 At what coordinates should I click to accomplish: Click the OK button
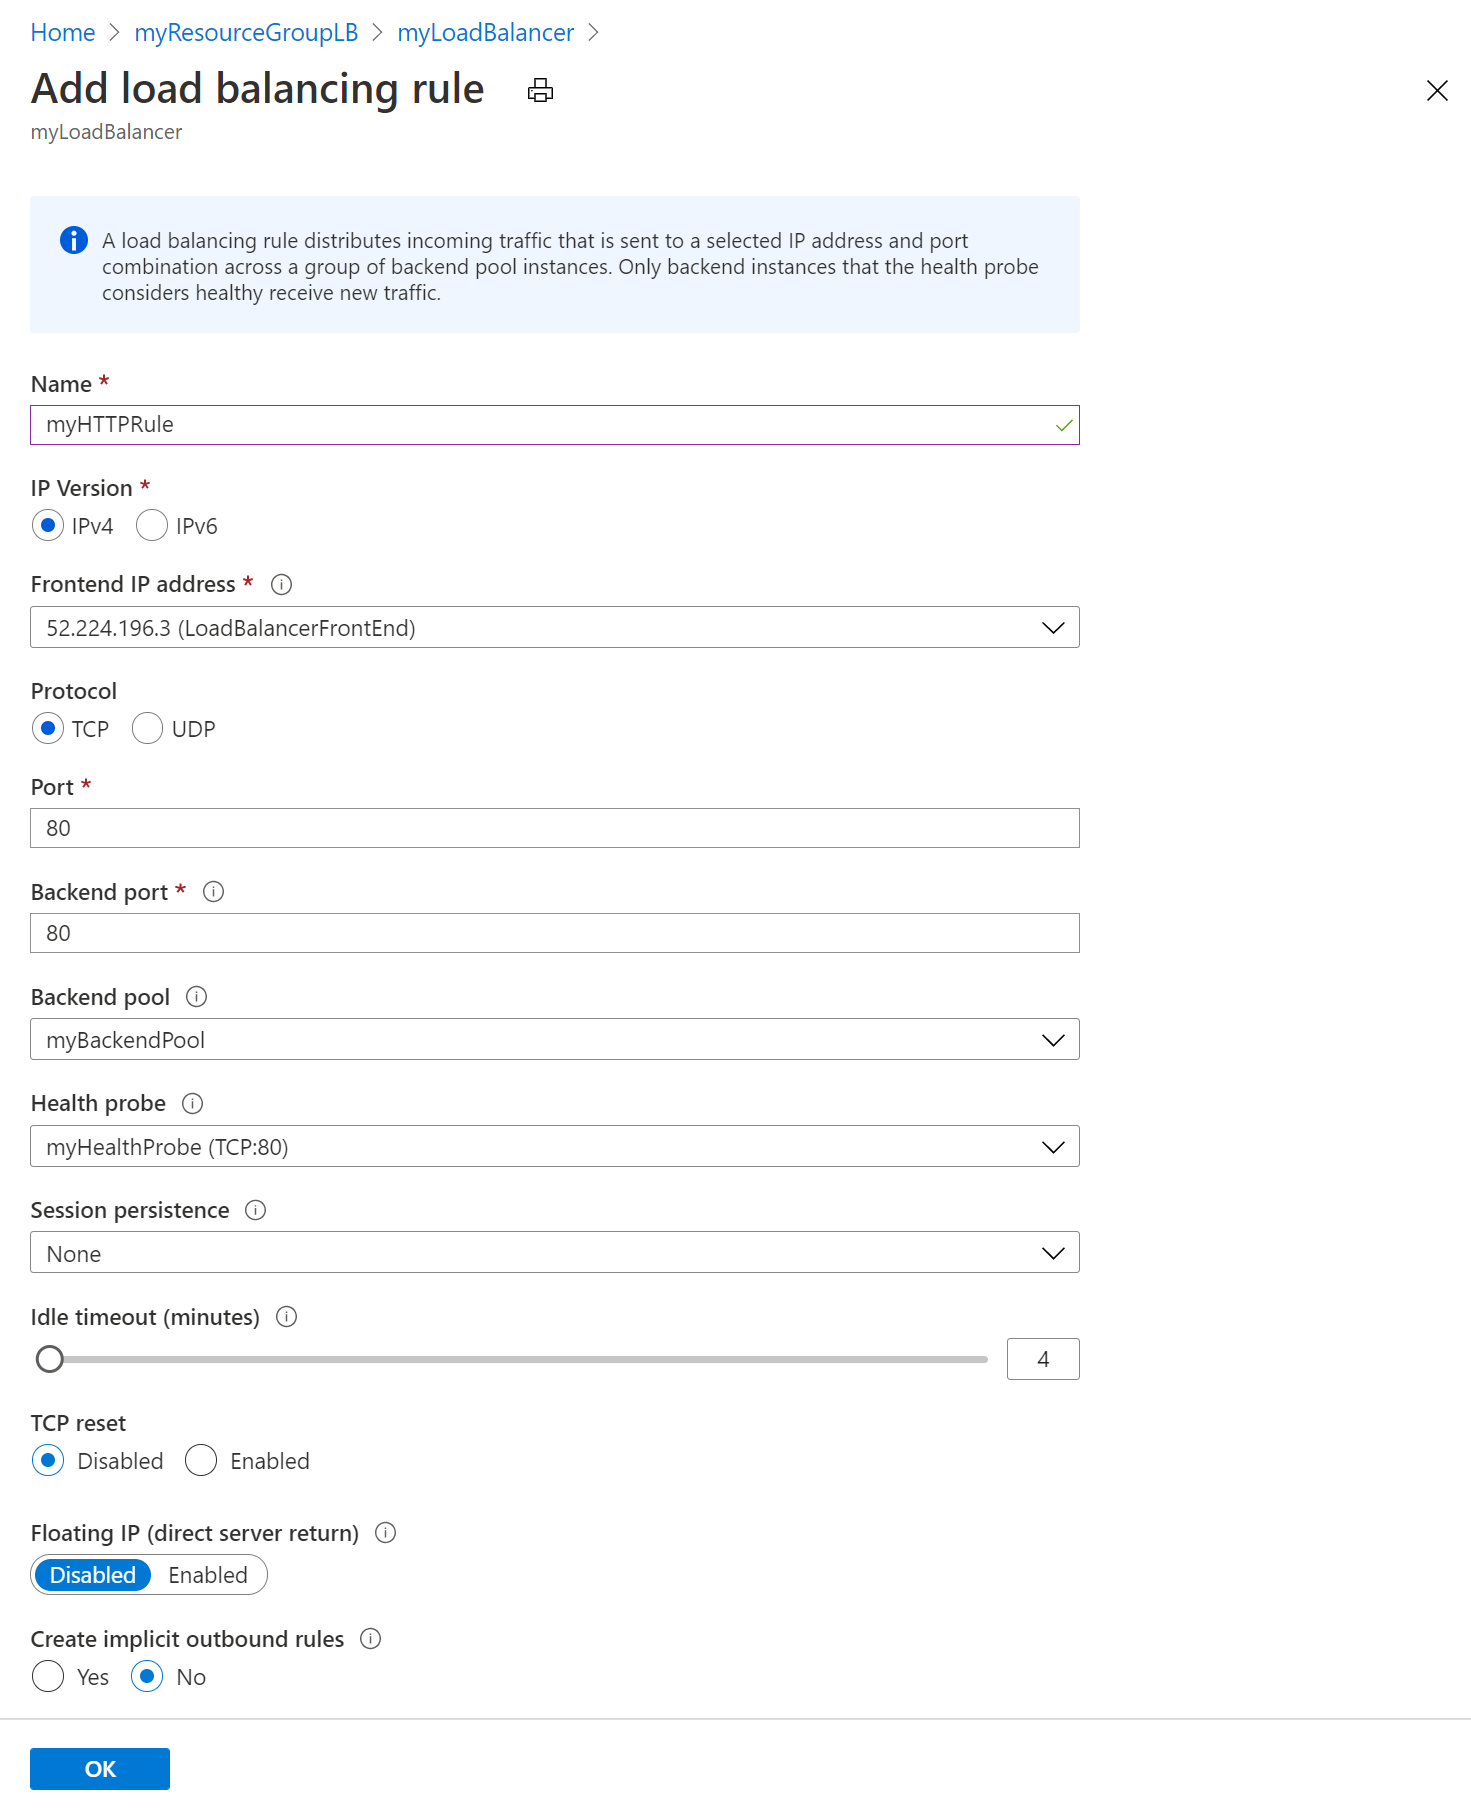click(x=100, y=1769)
